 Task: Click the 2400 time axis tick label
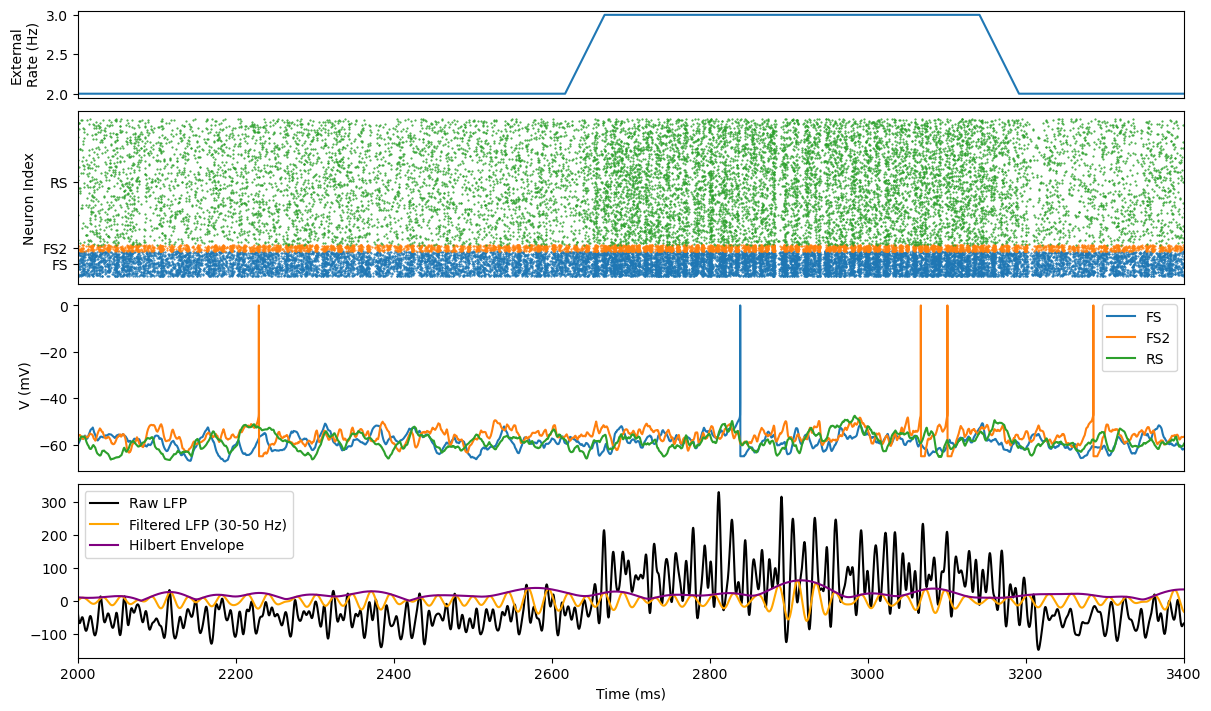click(x=394, y=674)
